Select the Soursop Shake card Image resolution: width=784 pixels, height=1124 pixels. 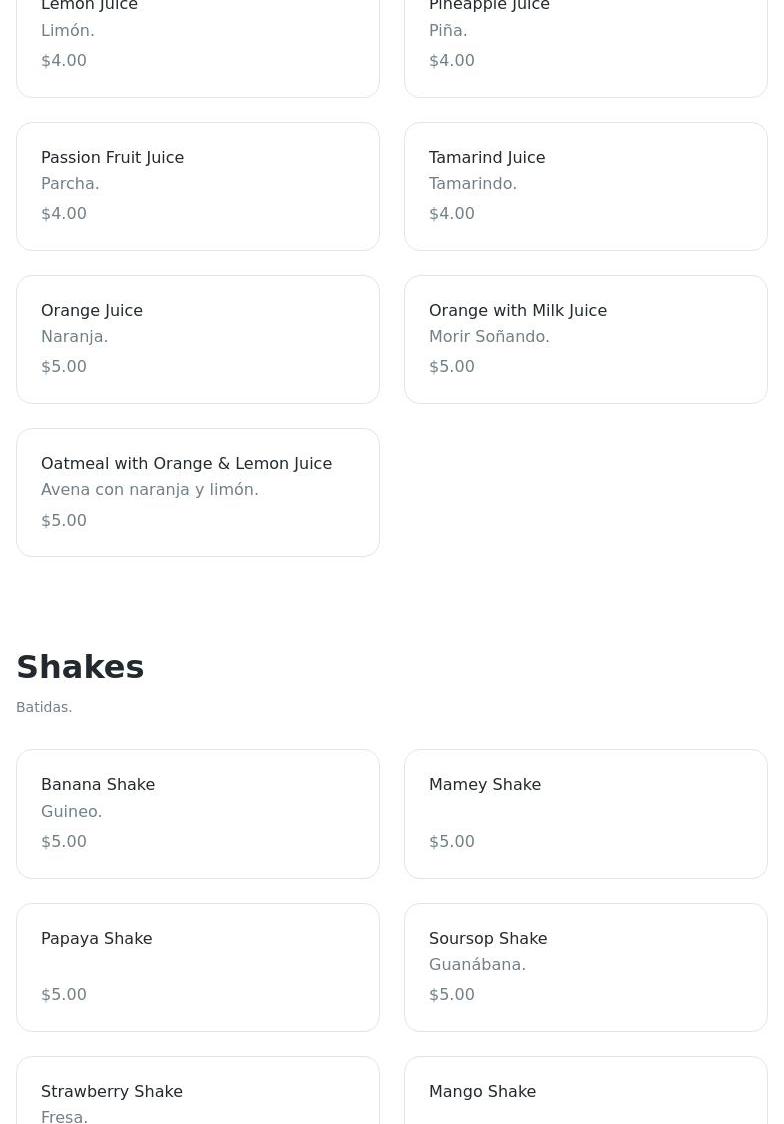[x=585, y=967]
